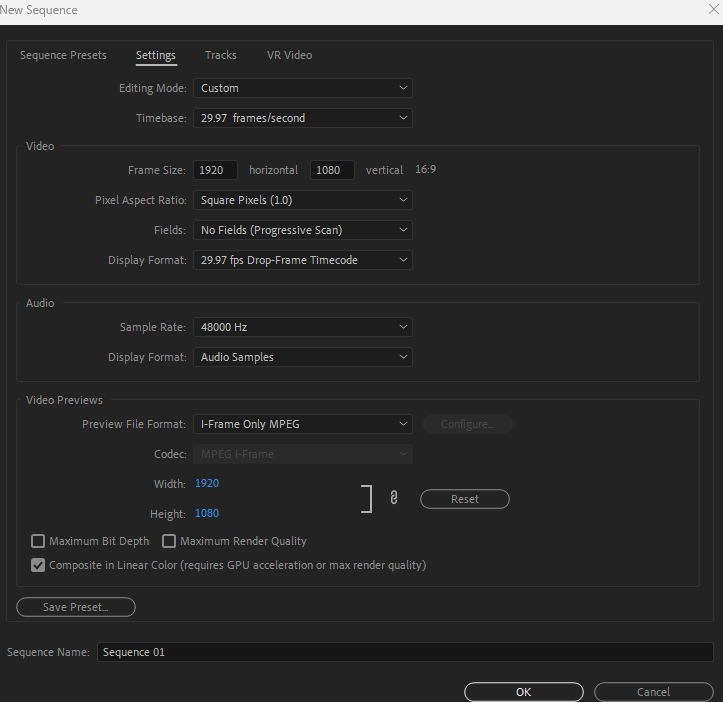
Task: Click Save Preset button
Action: coord(76,607)
